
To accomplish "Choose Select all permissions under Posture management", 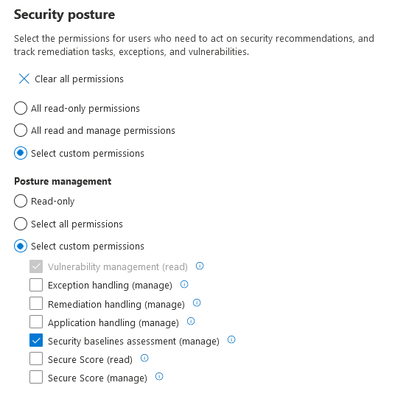I will pos(20,224).
